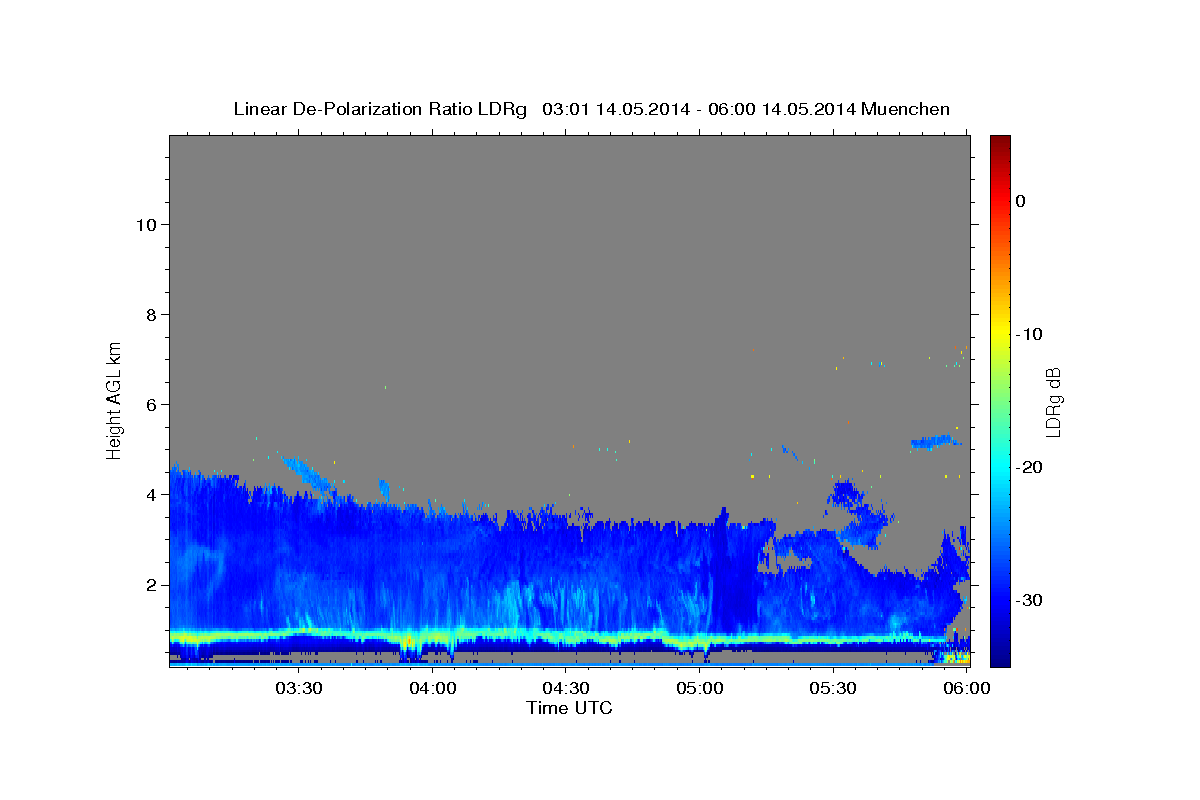Click the 06:00 time tick label
The width and height of the screenshot is (1200, 800).
pyautogui.click(x=967, y=689)
